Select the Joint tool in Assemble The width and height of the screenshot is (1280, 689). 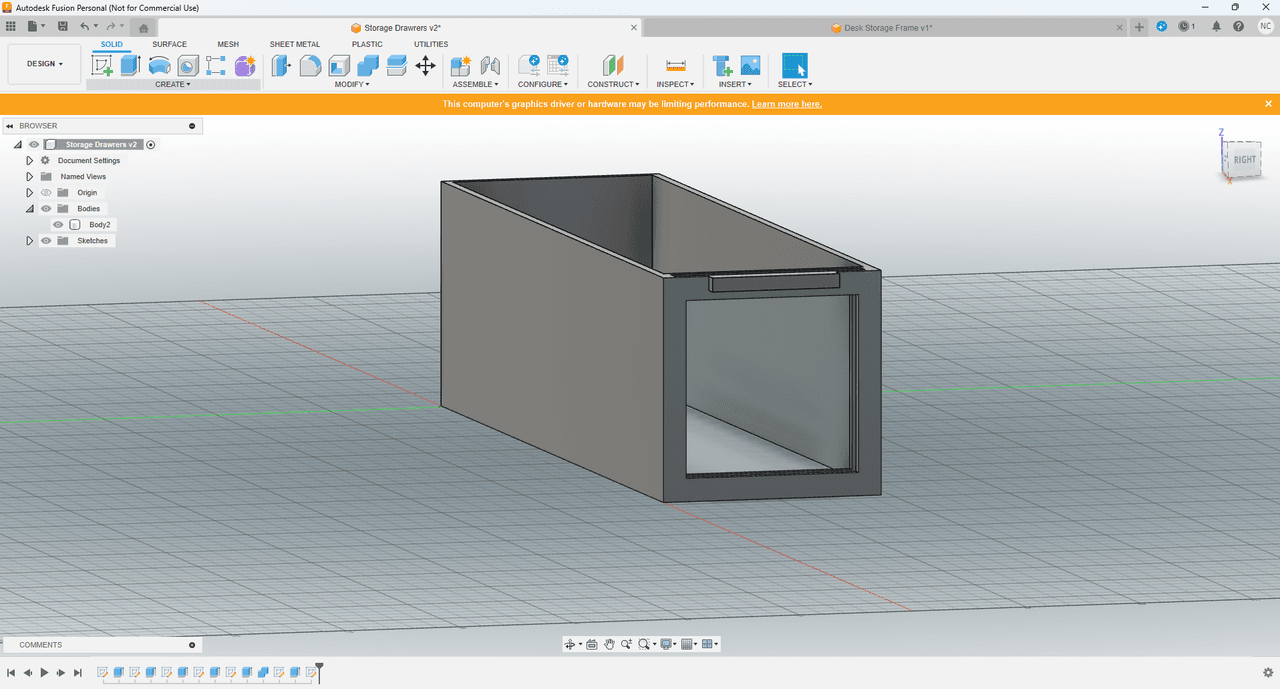490,66
